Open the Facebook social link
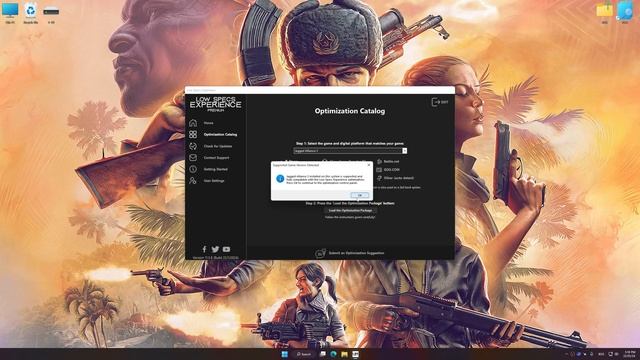The image size is (640, 360). click(x=204, y=249)
